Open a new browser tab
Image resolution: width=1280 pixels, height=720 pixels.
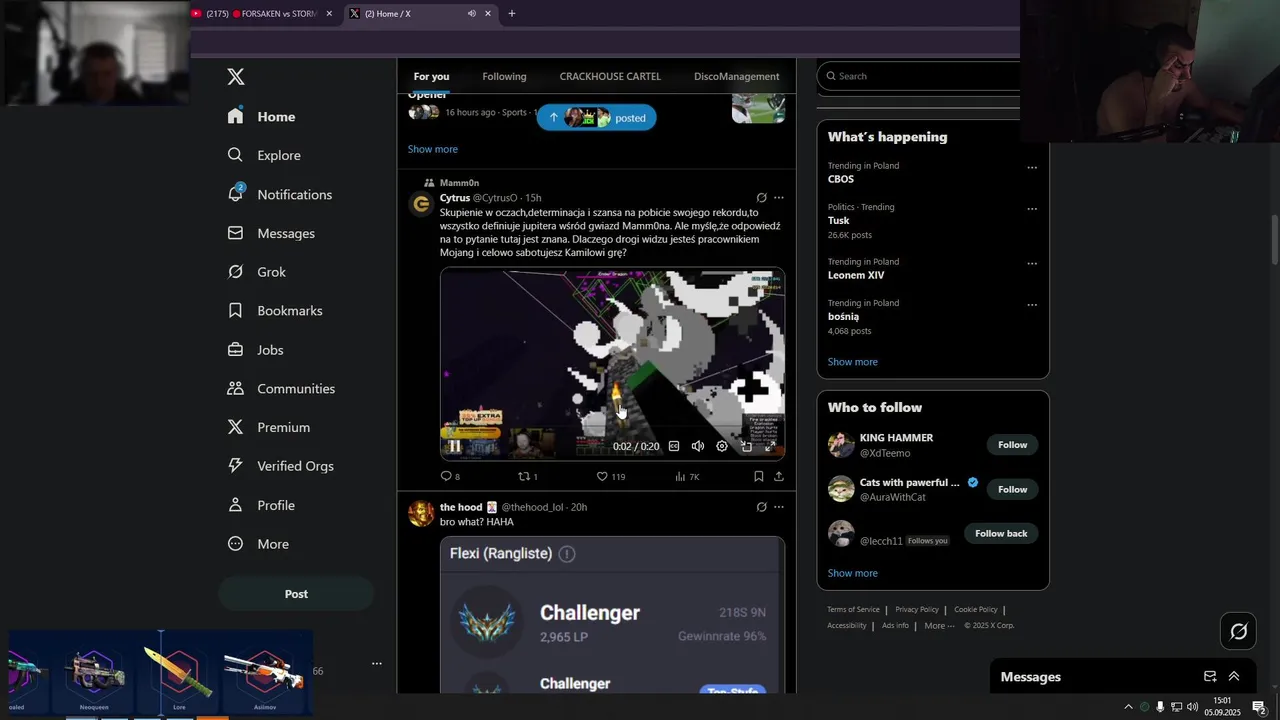point(512,14)
